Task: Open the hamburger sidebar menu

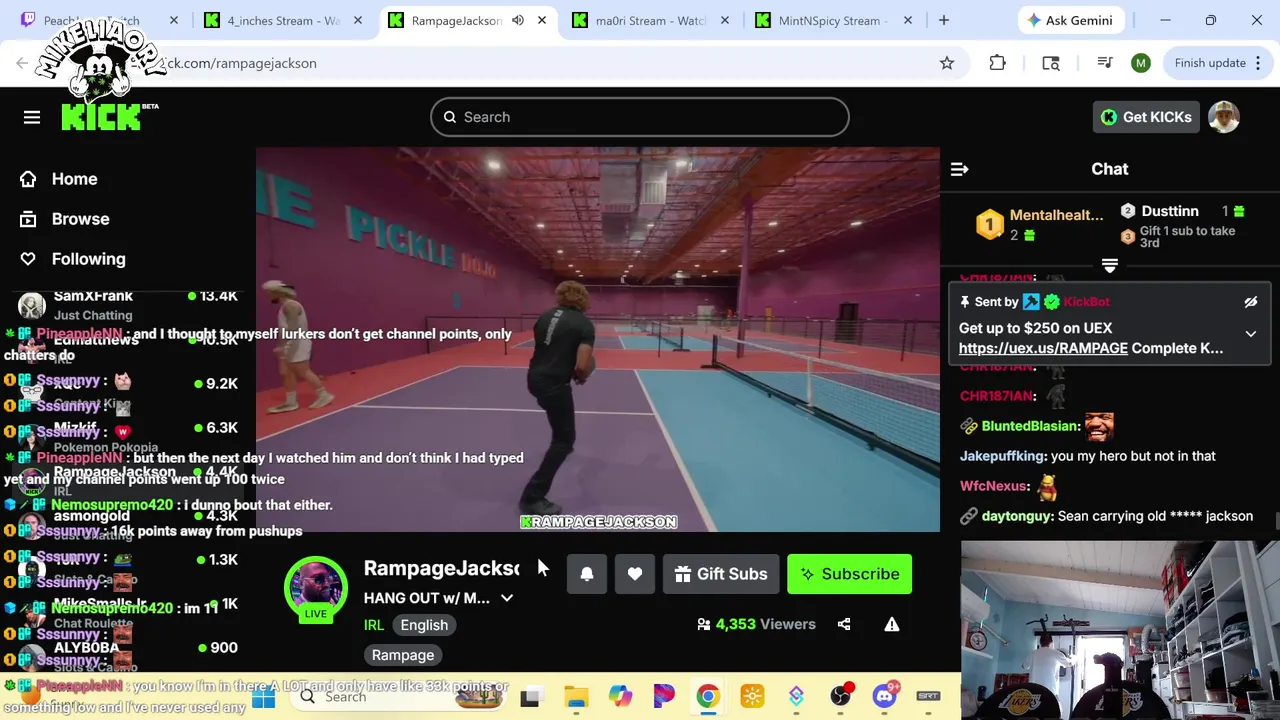Action: coord(32,117)
